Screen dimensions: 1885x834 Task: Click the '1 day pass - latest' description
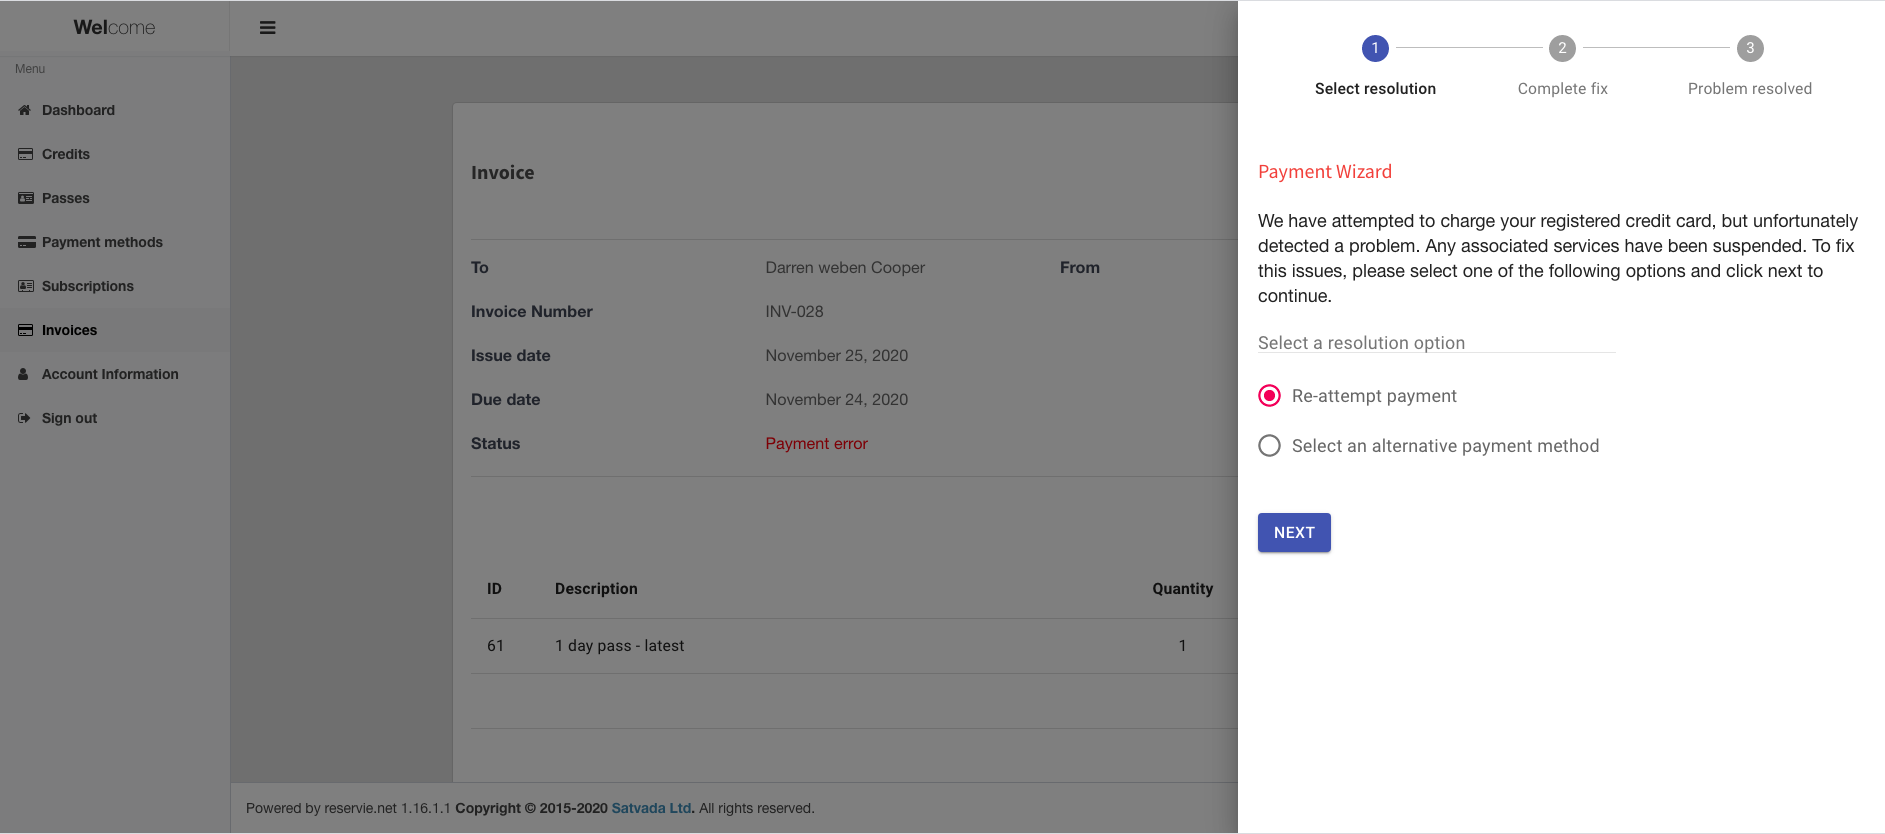pyautogui.click(x=619, y=646)
